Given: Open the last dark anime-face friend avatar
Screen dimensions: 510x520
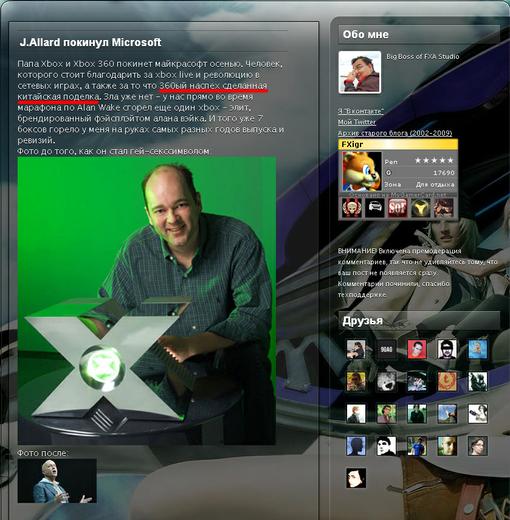Looking at the screenshot, I should 356,478.
